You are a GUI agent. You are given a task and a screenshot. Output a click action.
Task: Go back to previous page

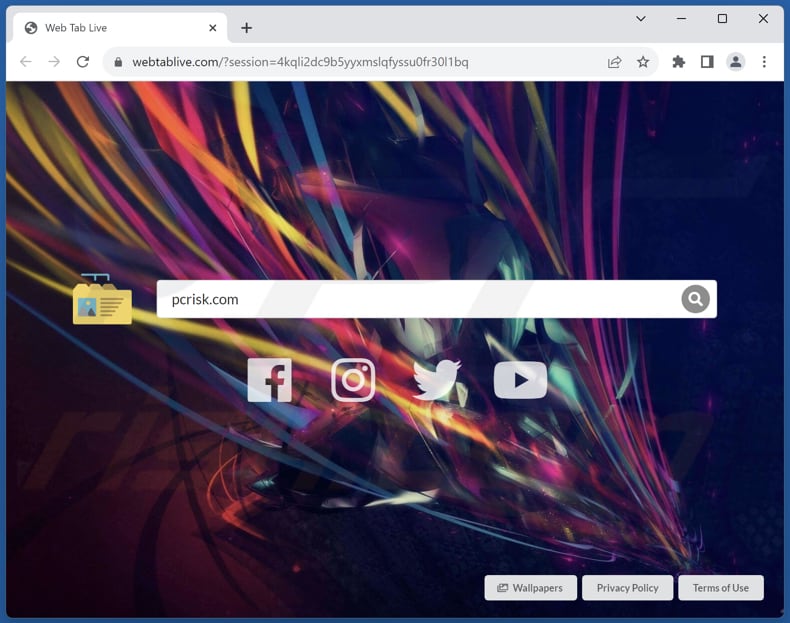tap(26, 62)
